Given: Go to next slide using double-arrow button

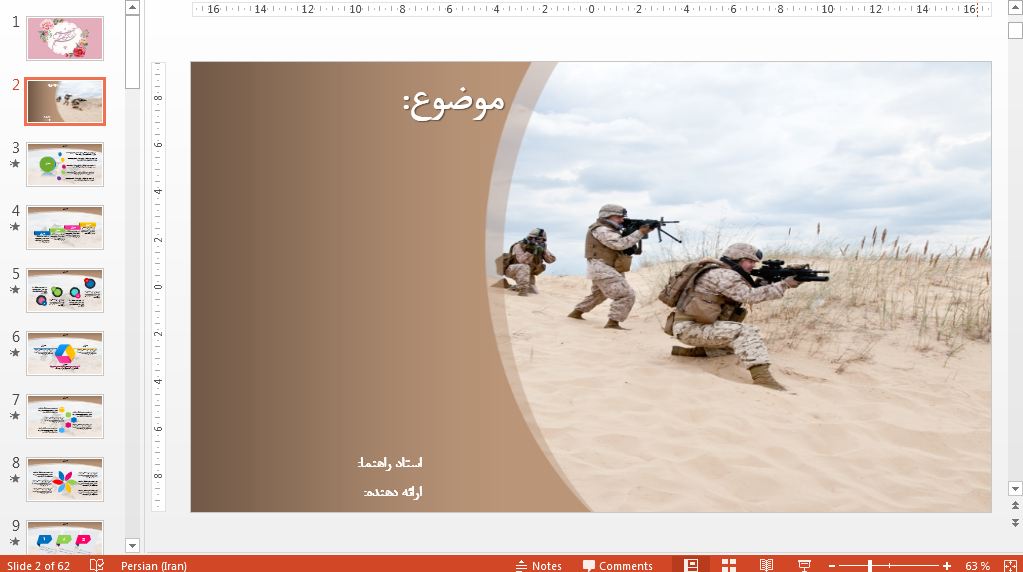Looking at the screenshot, I should point(1016,522).
